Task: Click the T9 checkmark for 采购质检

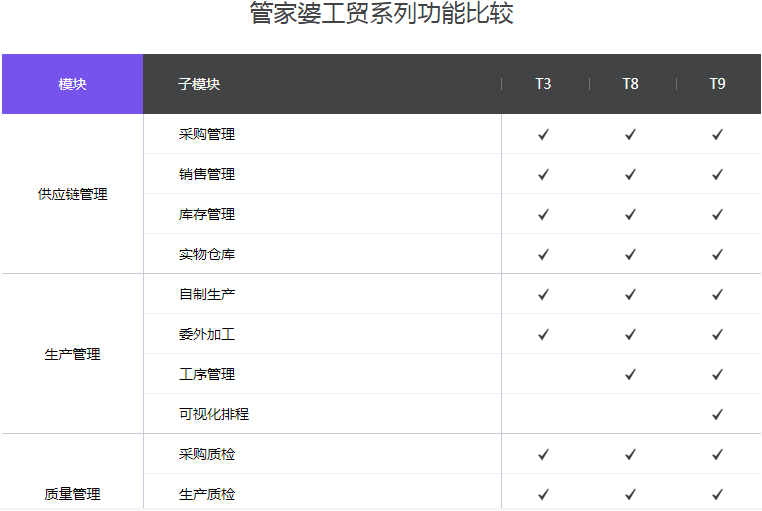Action: (x=717, y=454)
